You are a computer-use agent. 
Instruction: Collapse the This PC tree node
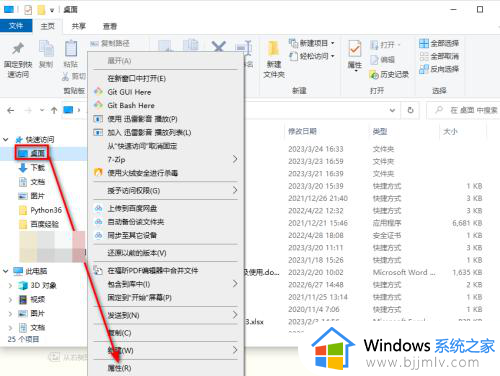pos(6,271)
